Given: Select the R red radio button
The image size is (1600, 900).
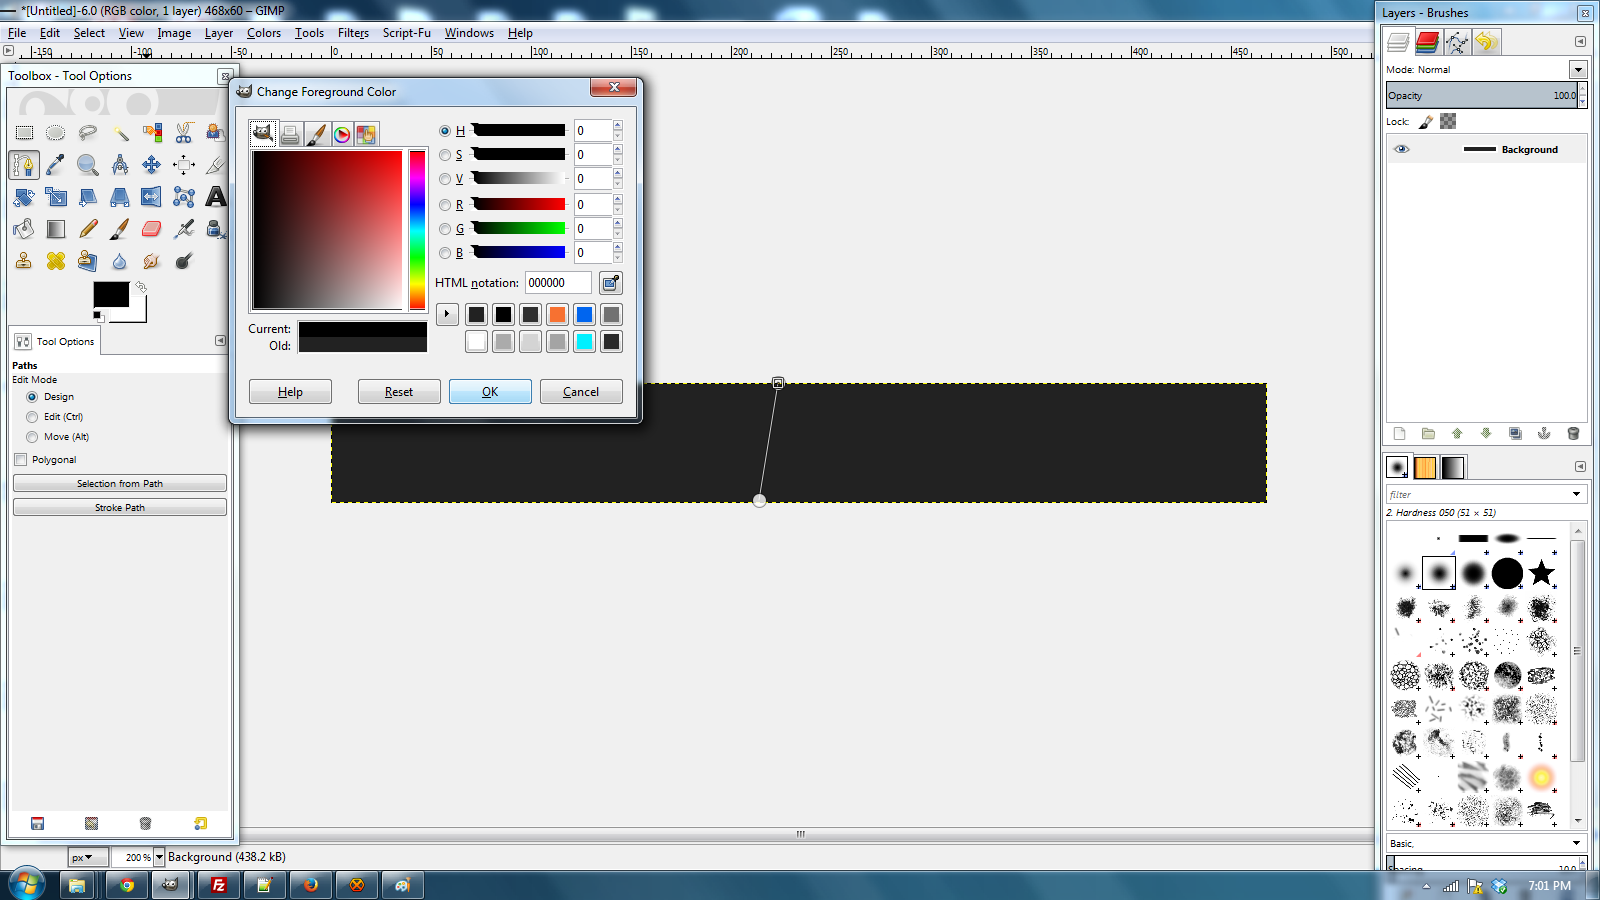Looking at the screenshot, I should (445, 205).
